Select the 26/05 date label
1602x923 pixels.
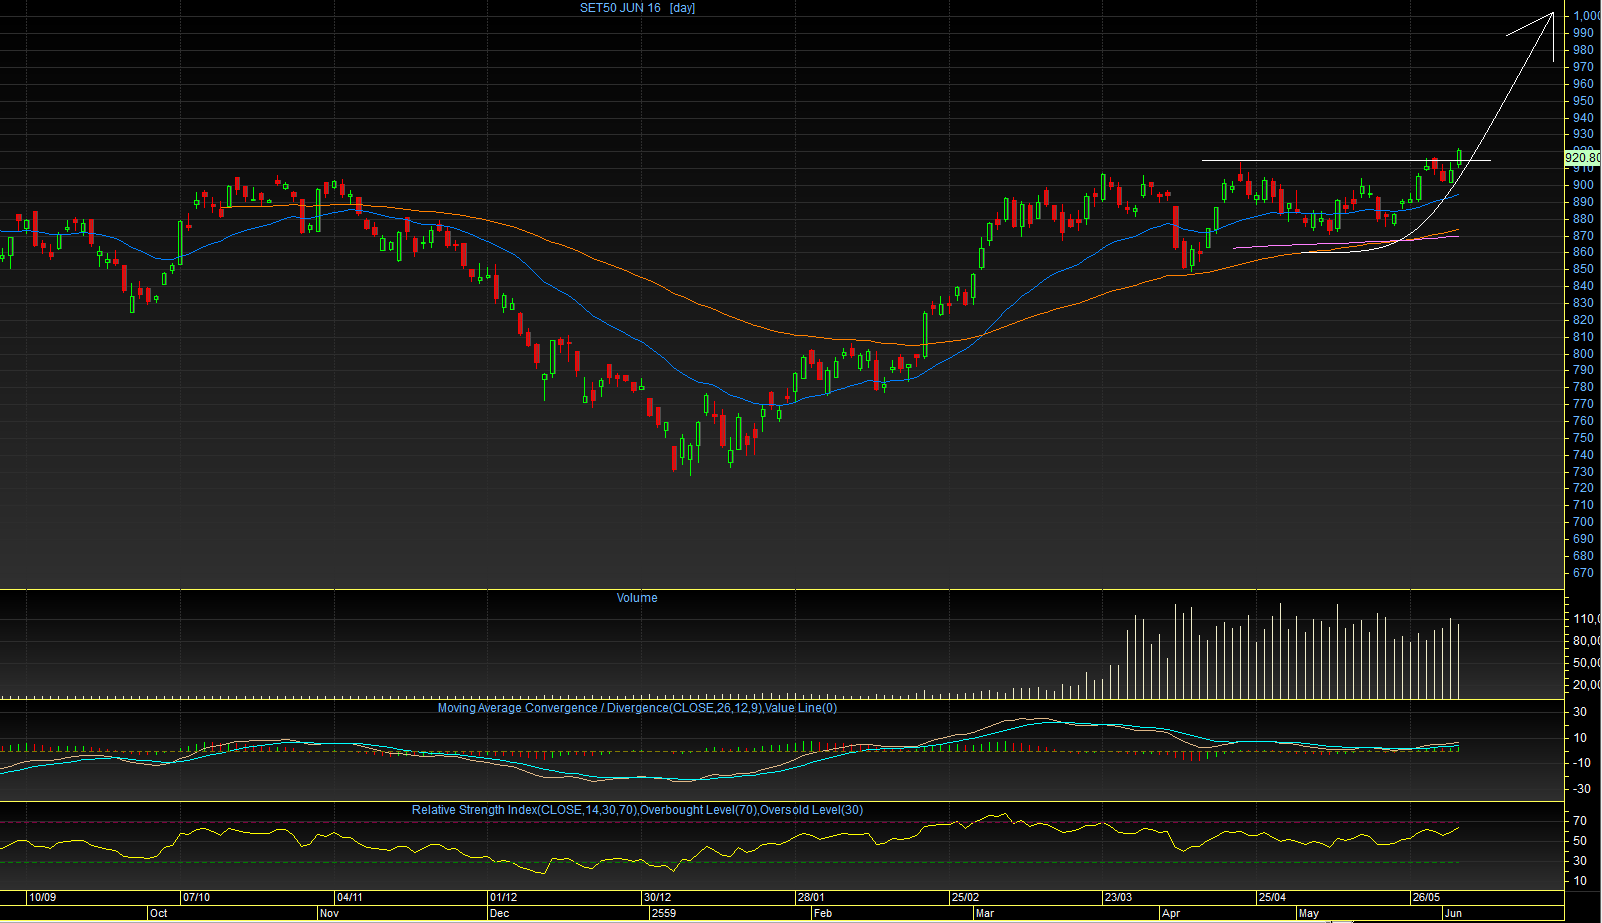[1426, 897]
